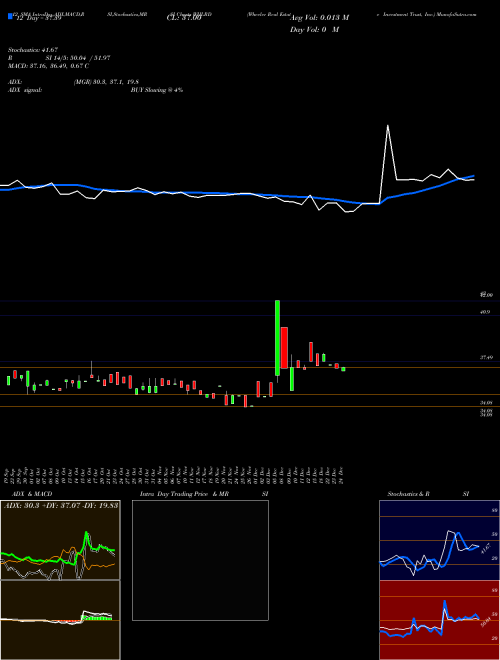500x660 pixels.
Task: Click the white price line spike peak
Action: pyautogui.click(x=388, y=125)
